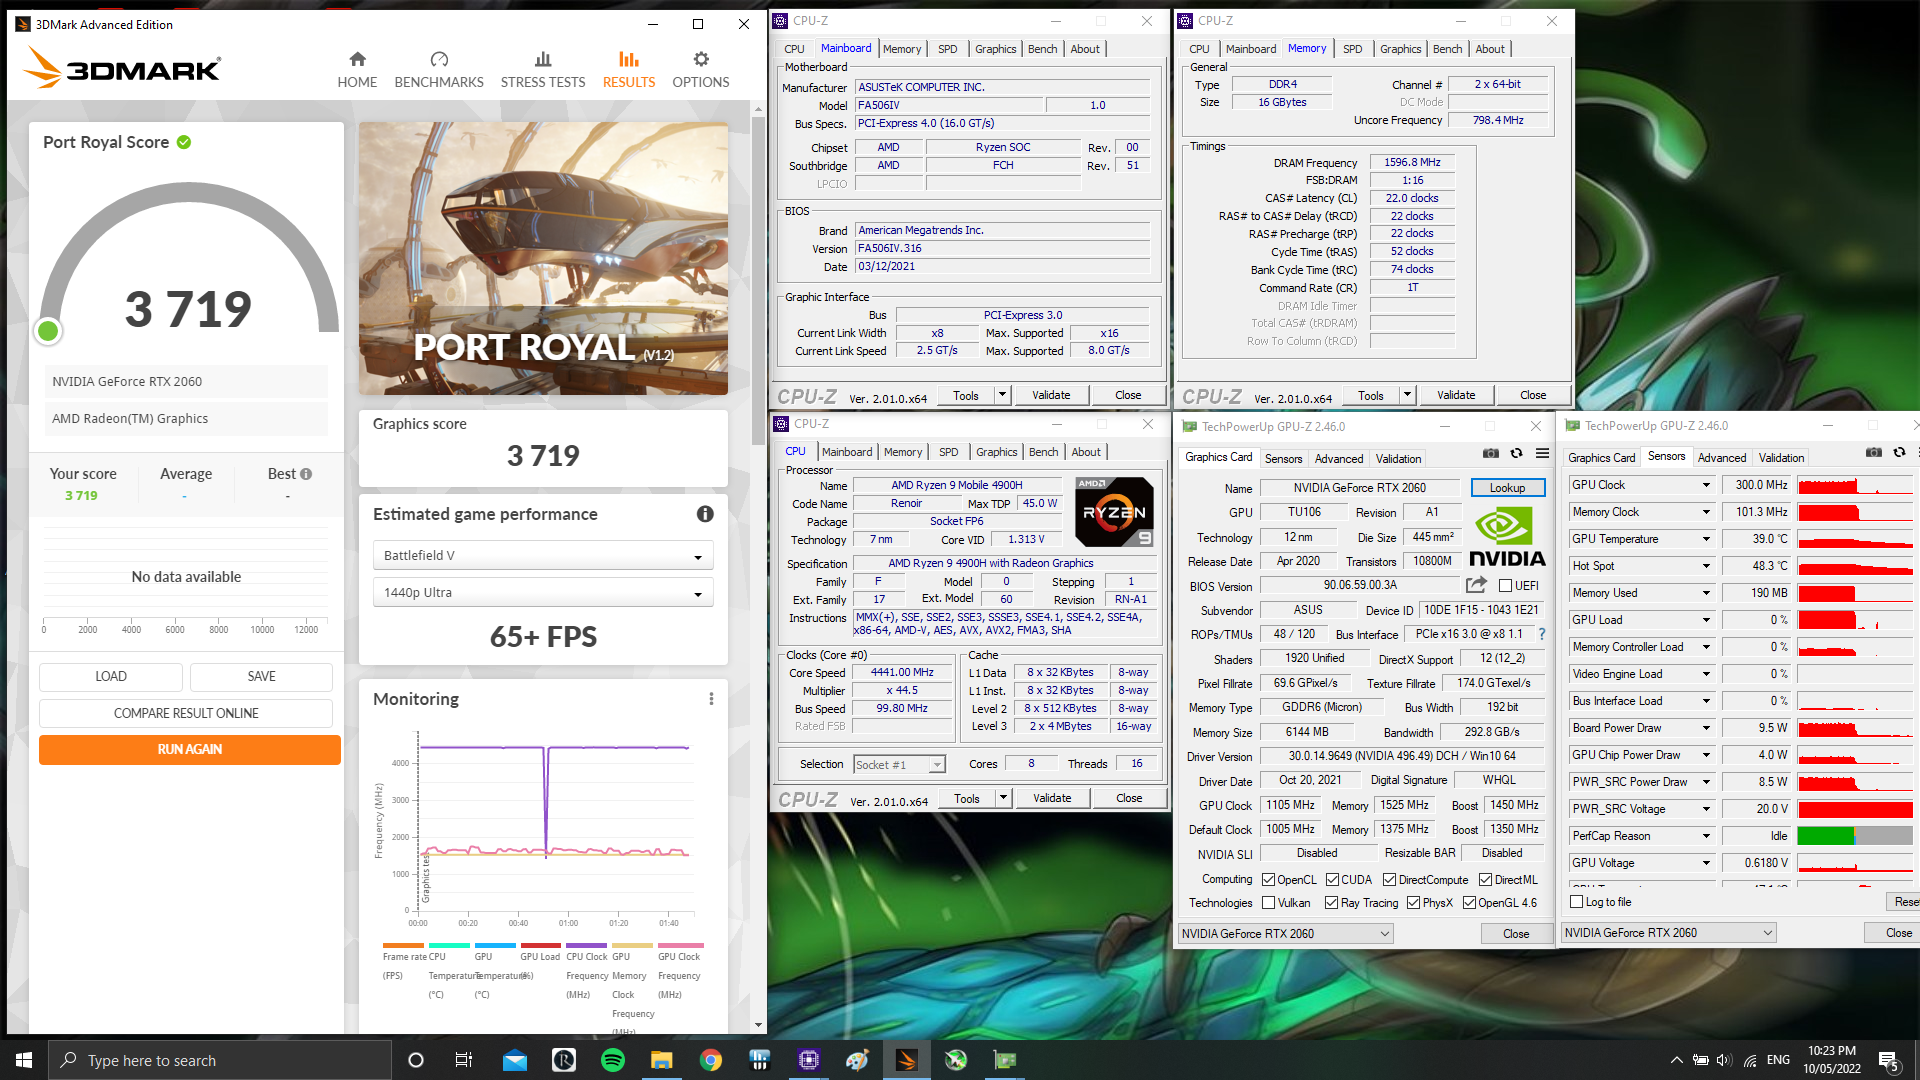
Task: Toggle the DirectML checkbox
Action: 1485,880
